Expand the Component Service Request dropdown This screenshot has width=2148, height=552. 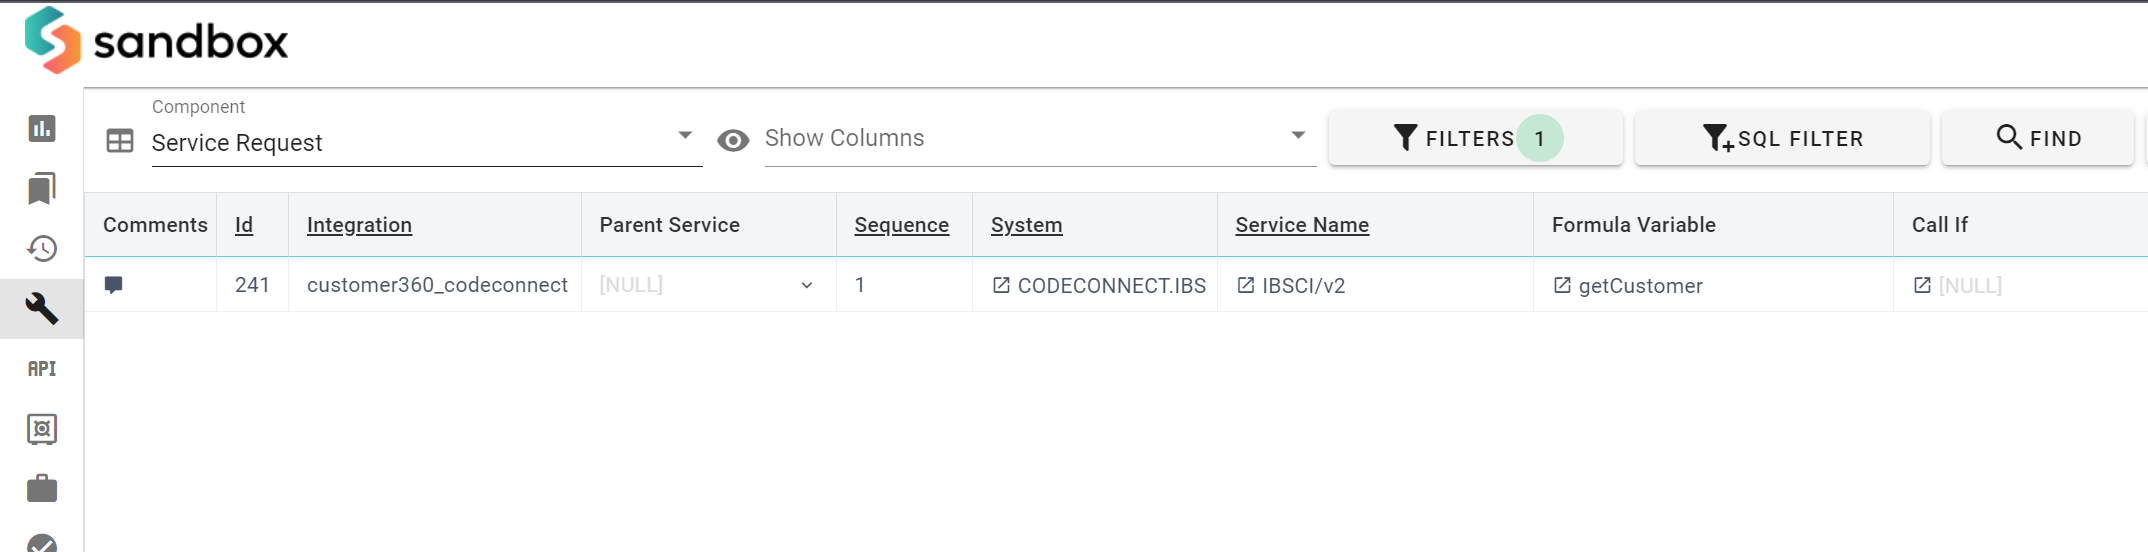pyautogui.click(x=684, y=136)
